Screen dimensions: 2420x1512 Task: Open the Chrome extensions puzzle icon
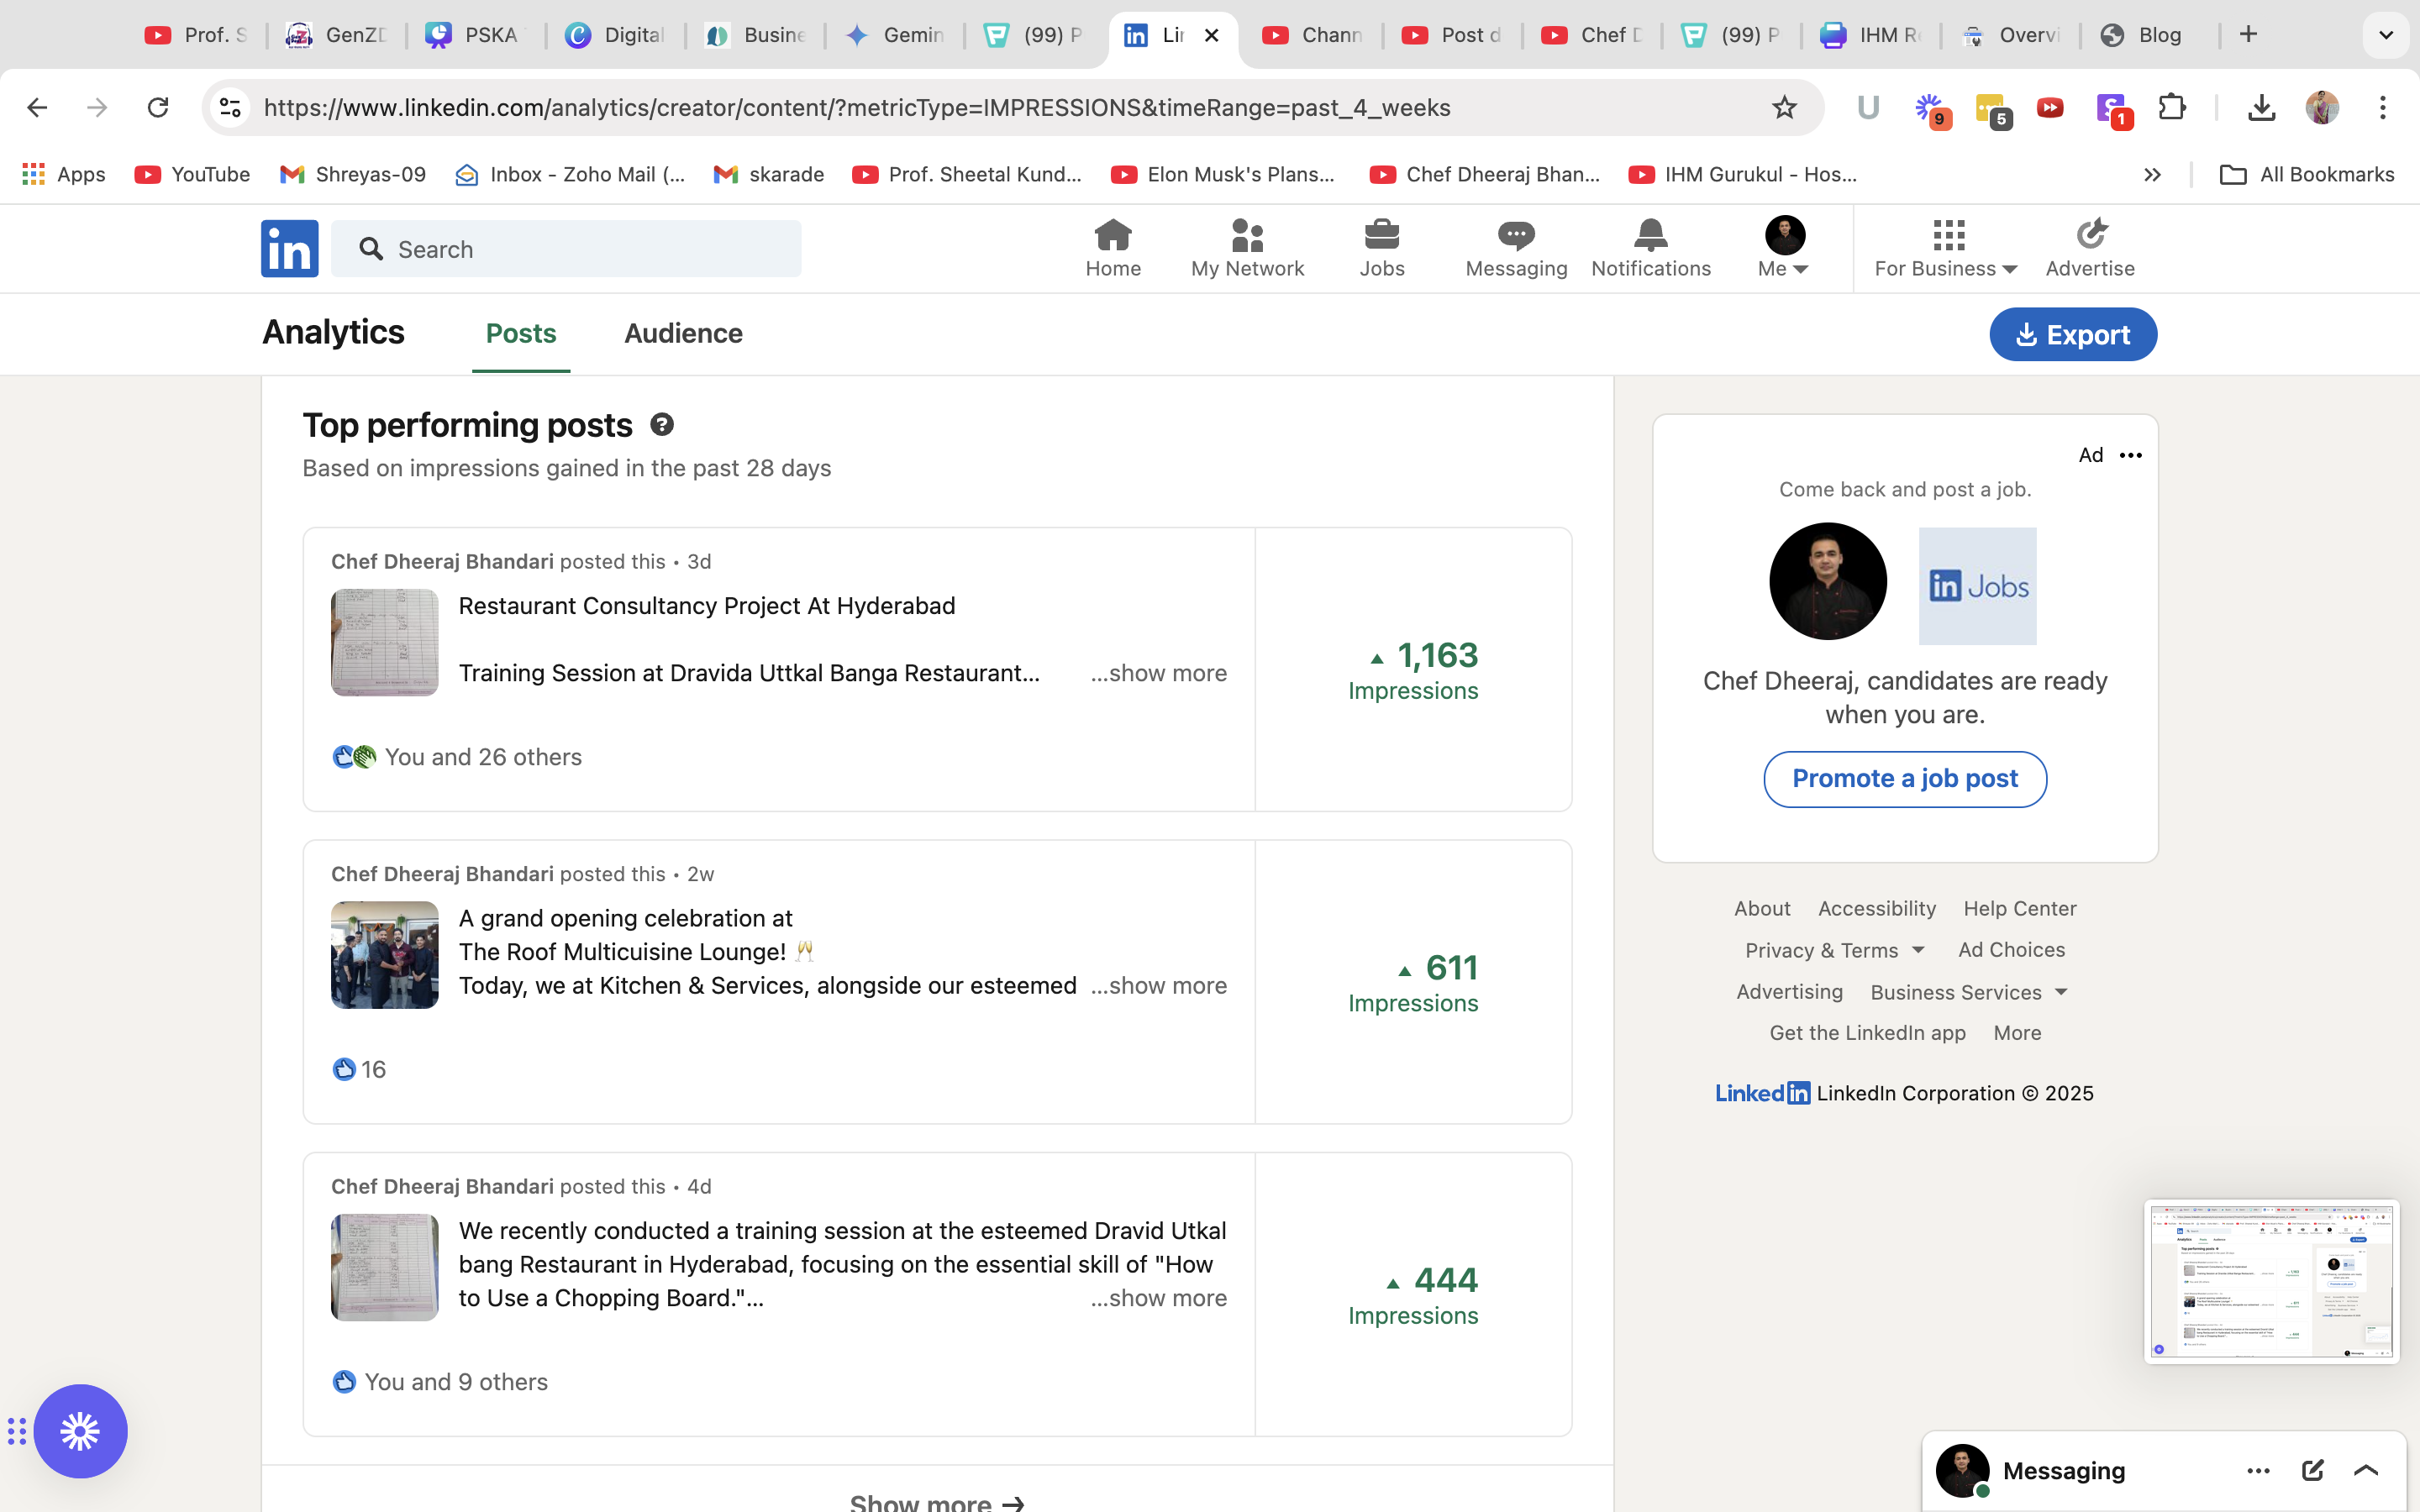pyautogui.click(x=2172, y=107)
